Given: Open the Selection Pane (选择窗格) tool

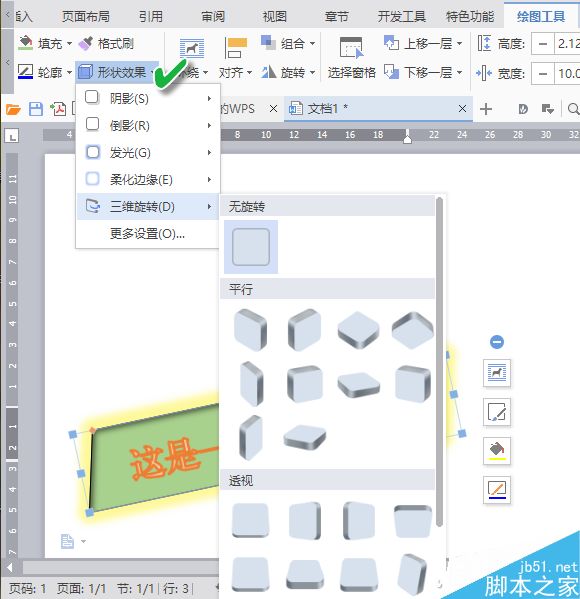Looking at the screenshot, I should (351, 57).
